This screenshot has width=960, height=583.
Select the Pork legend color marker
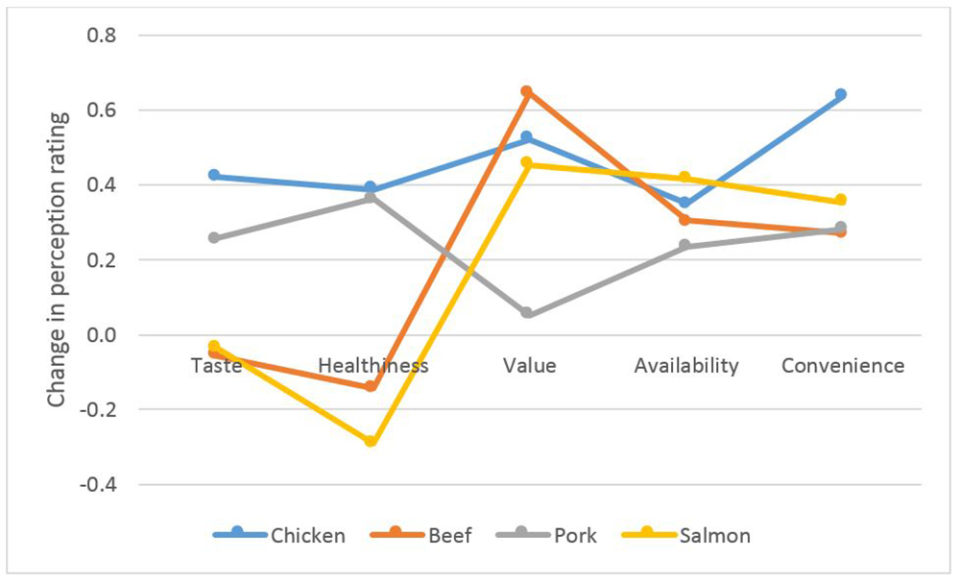[x=520, y=534]
